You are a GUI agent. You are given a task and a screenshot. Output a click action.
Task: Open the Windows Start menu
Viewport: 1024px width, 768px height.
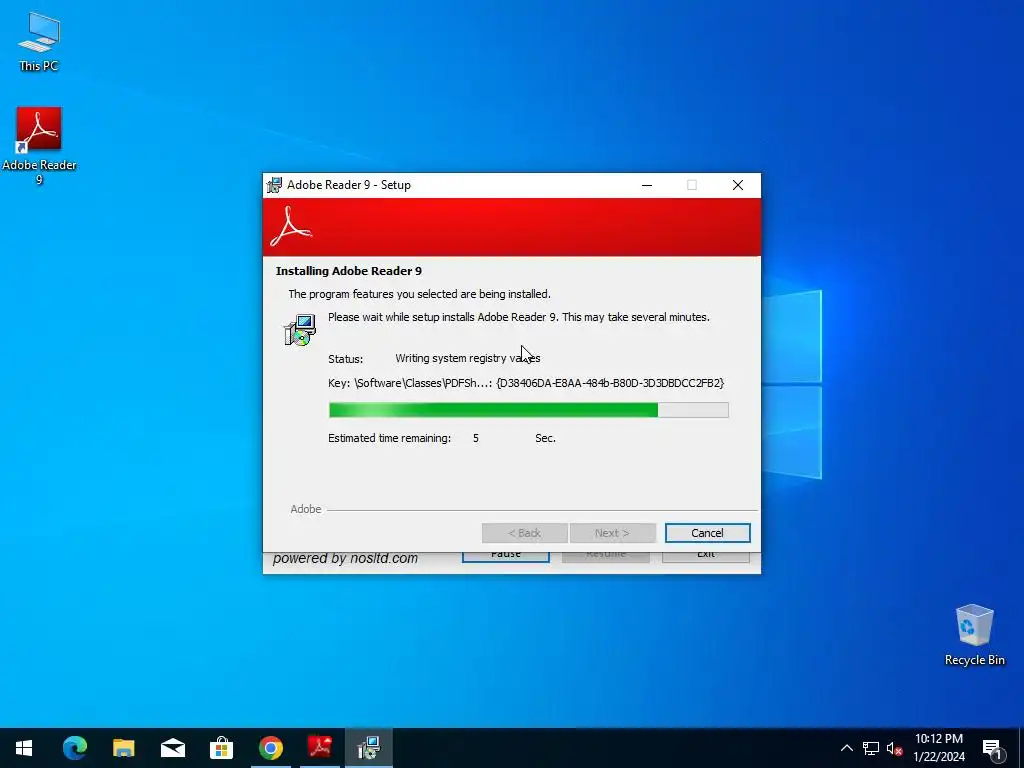click(x=24, y=748)
